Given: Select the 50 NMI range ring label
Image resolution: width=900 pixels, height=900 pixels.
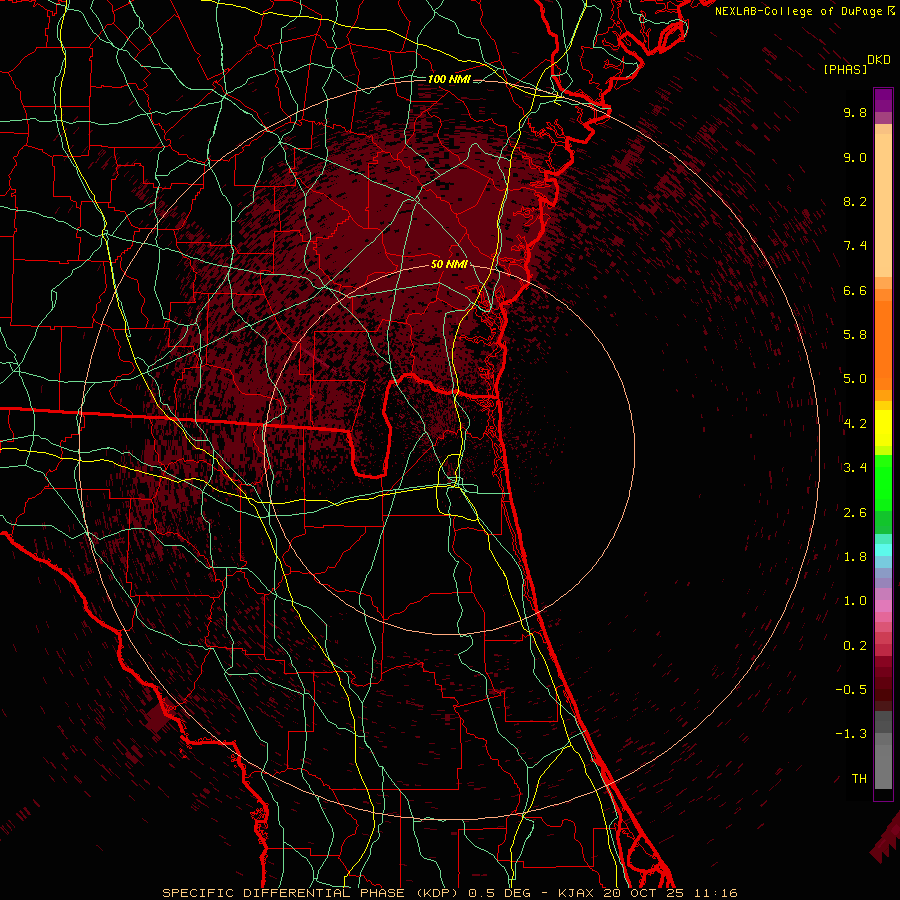Looking at the screenshot, I should point(449,264).
